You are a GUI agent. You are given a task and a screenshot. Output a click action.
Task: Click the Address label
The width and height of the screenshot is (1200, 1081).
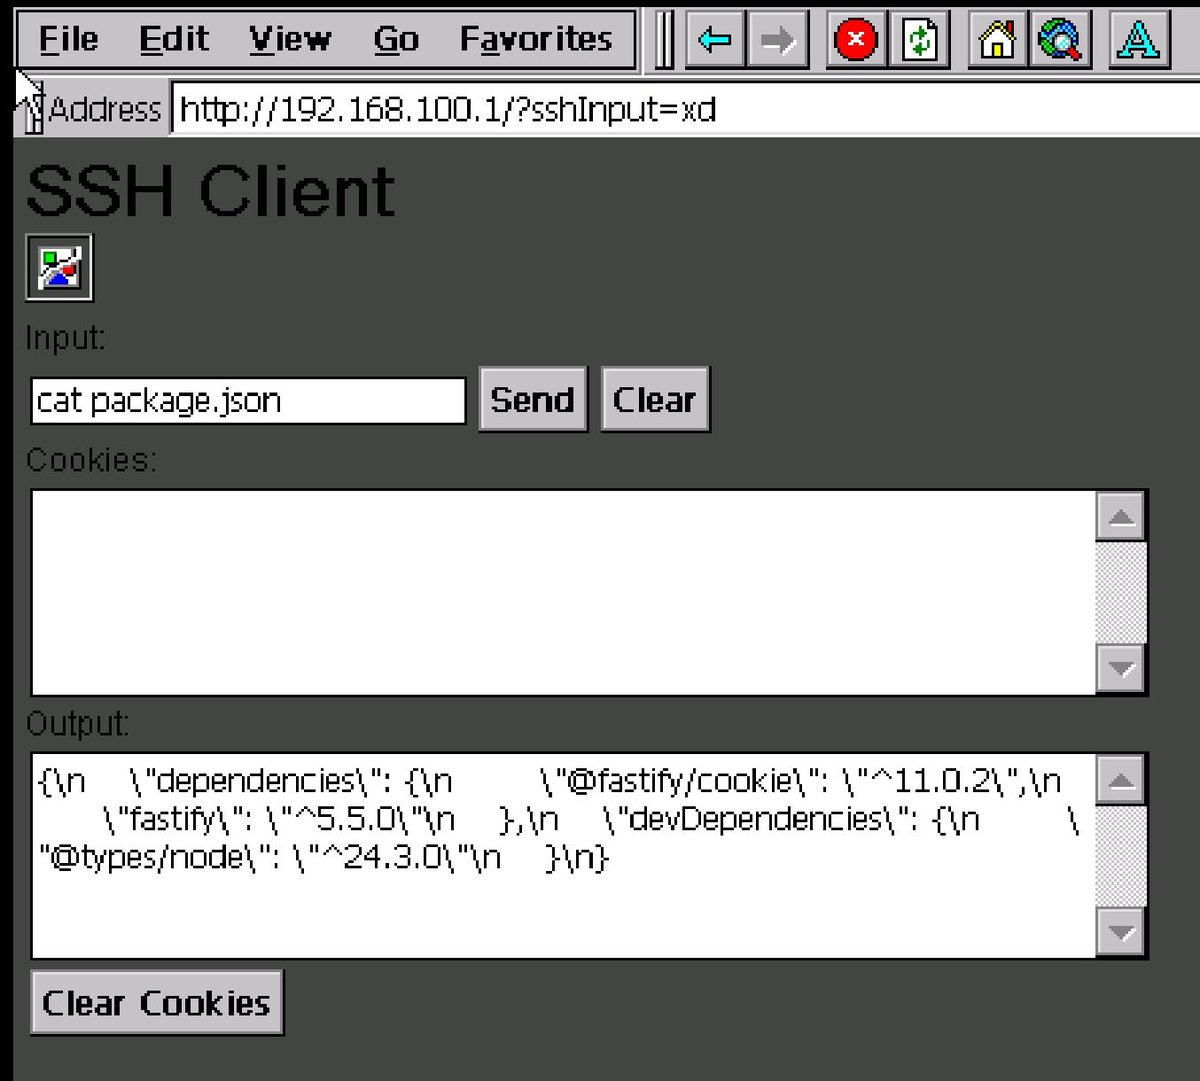coord(104,109)
